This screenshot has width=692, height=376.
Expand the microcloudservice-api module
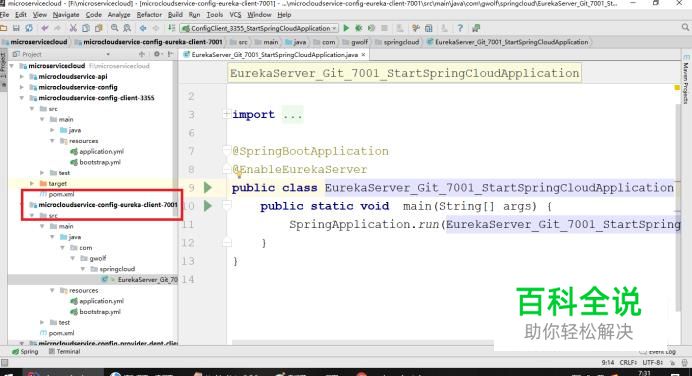coord(22,76)
